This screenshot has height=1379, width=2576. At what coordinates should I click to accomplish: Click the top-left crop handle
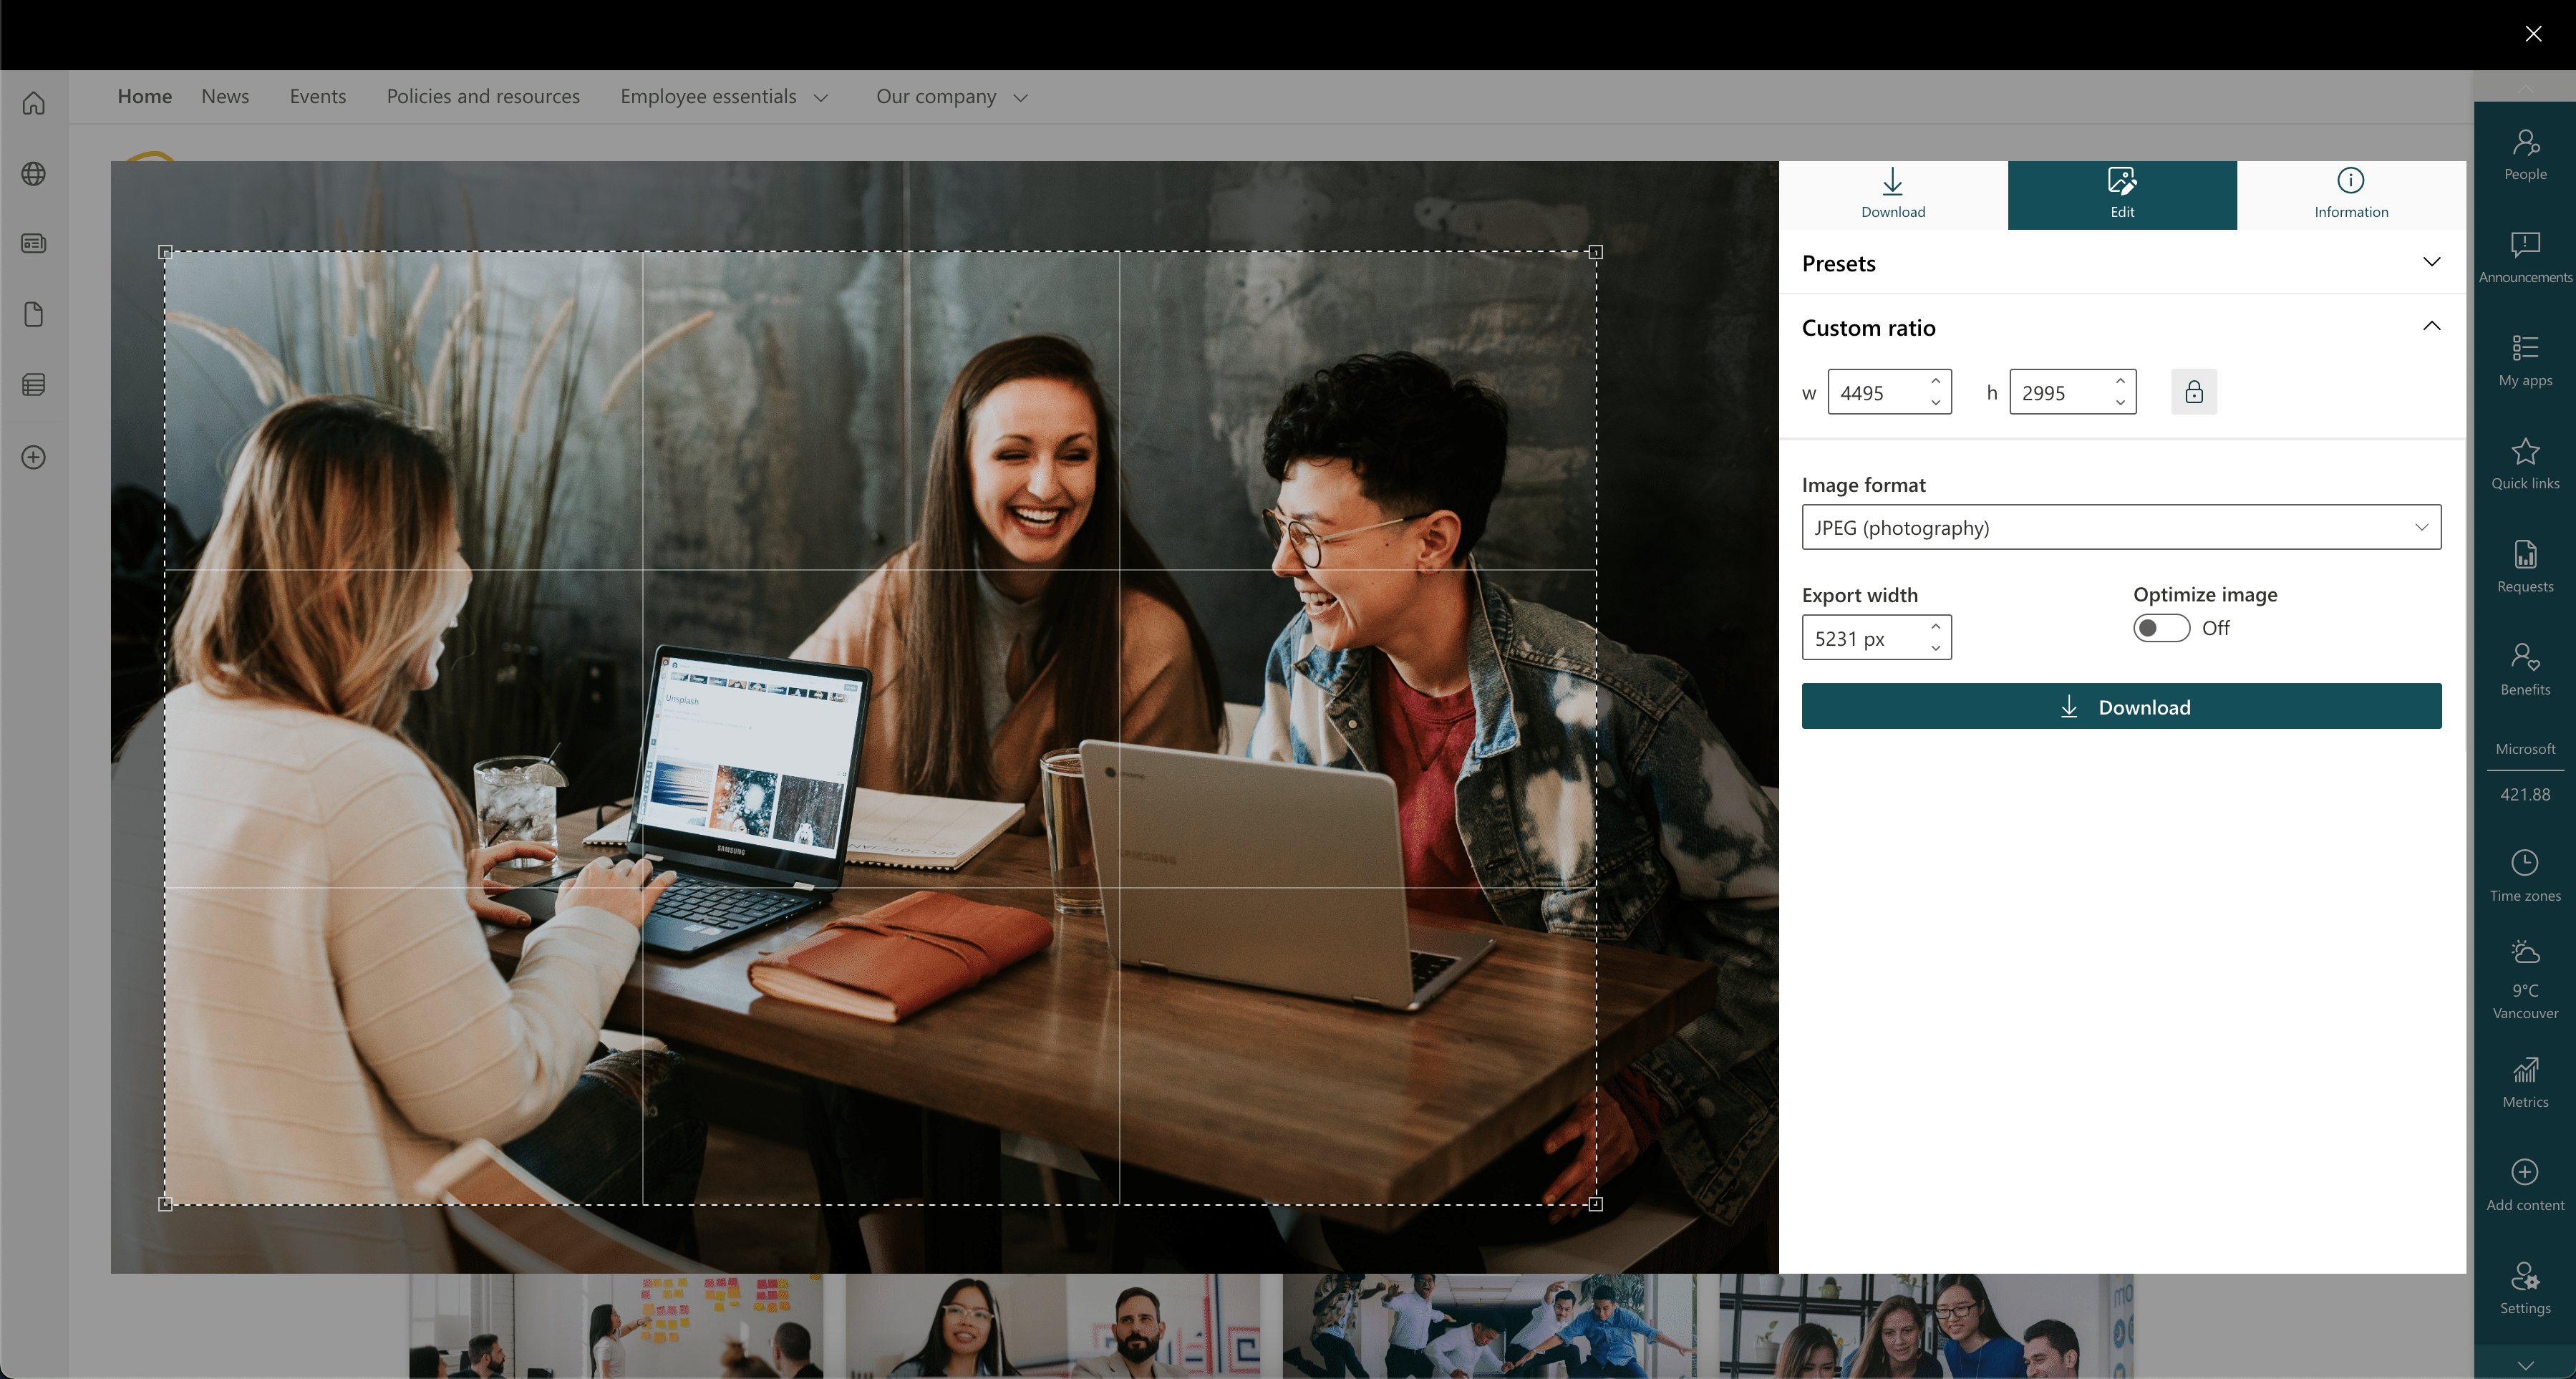[x=166, y=252]
